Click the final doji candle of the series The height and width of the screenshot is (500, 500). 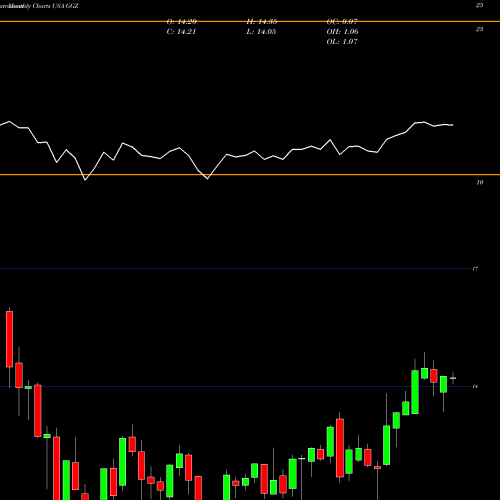pos(453,378)
